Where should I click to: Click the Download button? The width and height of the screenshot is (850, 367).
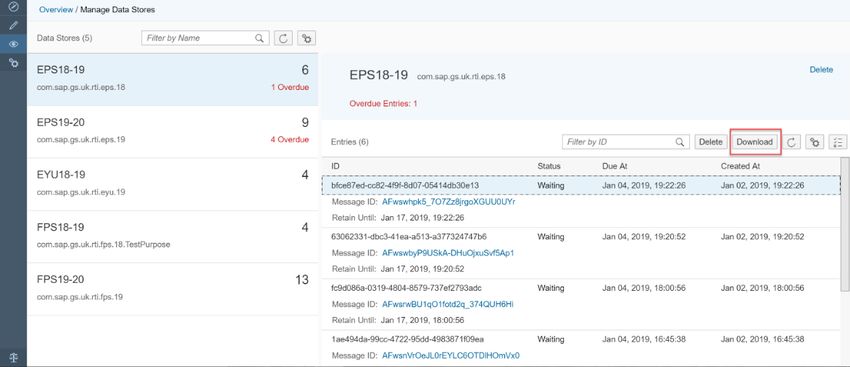(755, 142)
